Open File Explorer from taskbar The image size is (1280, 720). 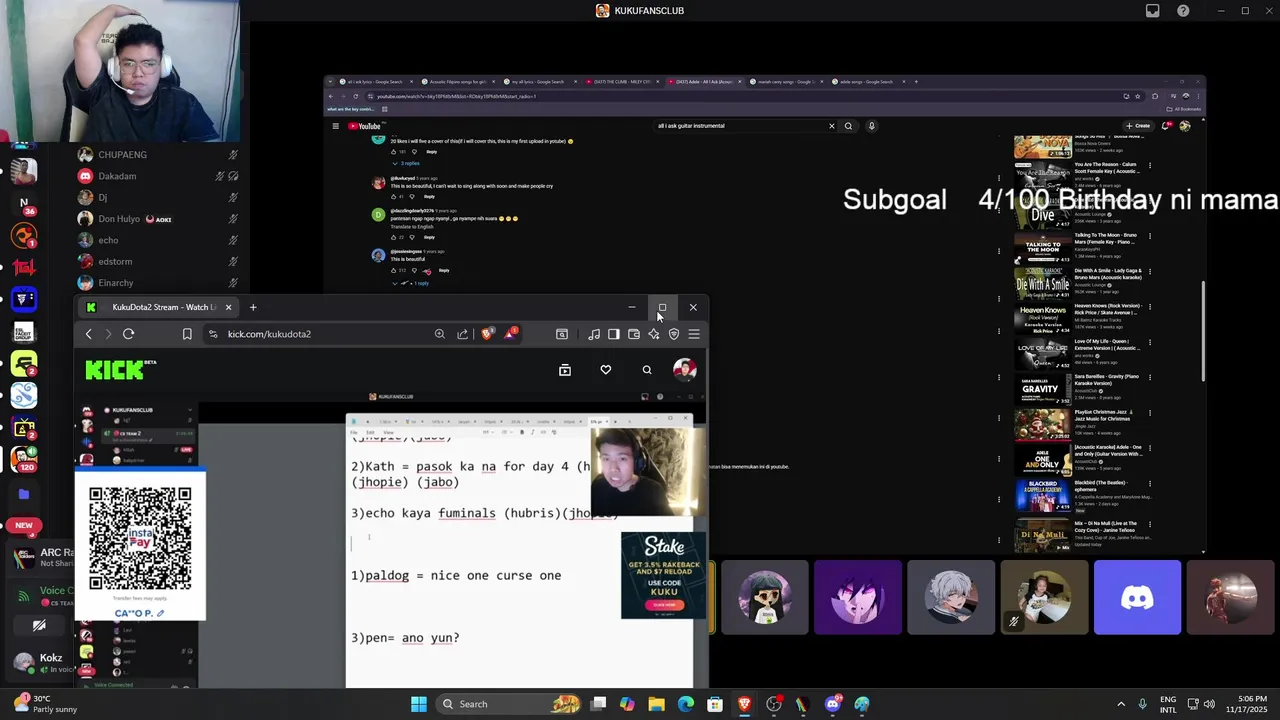pos(656,704)
